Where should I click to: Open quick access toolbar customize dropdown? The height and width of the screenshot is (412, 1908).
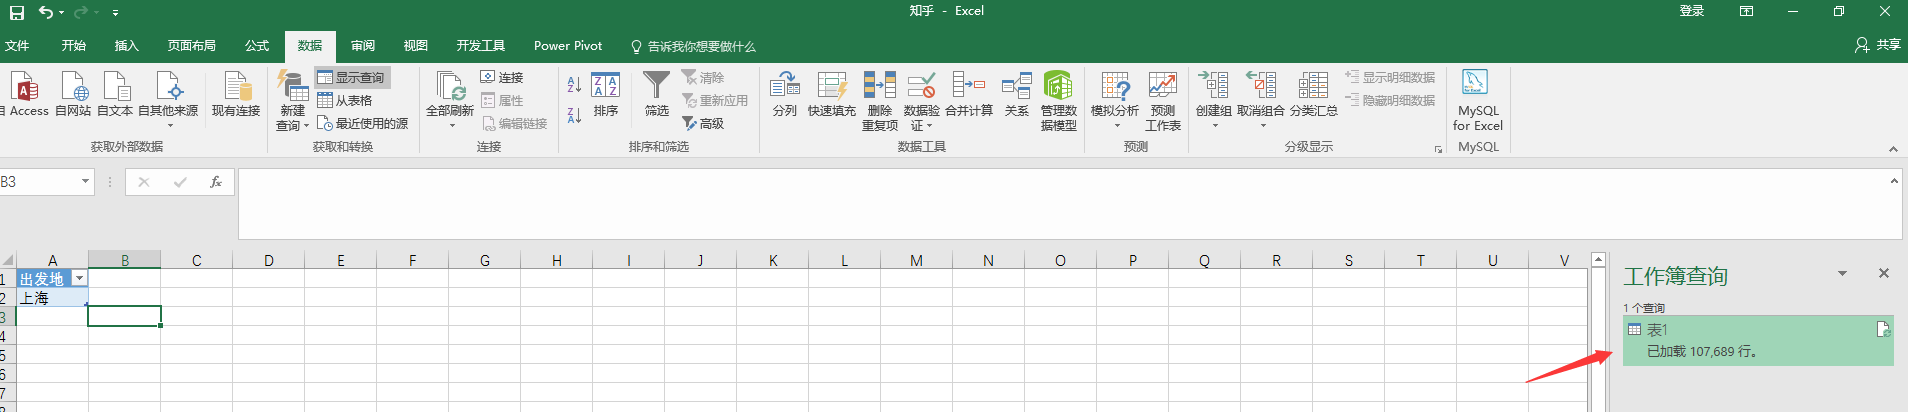[x=115, y=13]
